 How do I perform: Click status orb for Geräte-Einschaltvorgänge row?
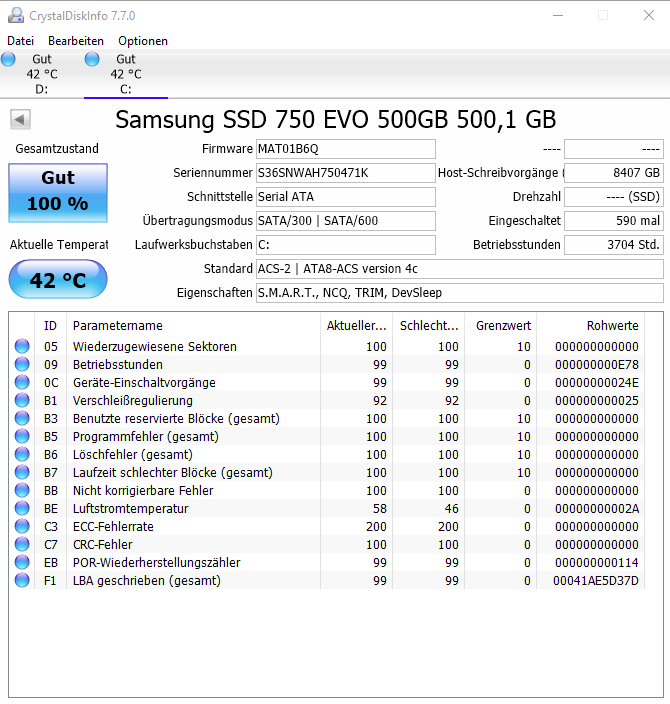(x=22, y=382)
